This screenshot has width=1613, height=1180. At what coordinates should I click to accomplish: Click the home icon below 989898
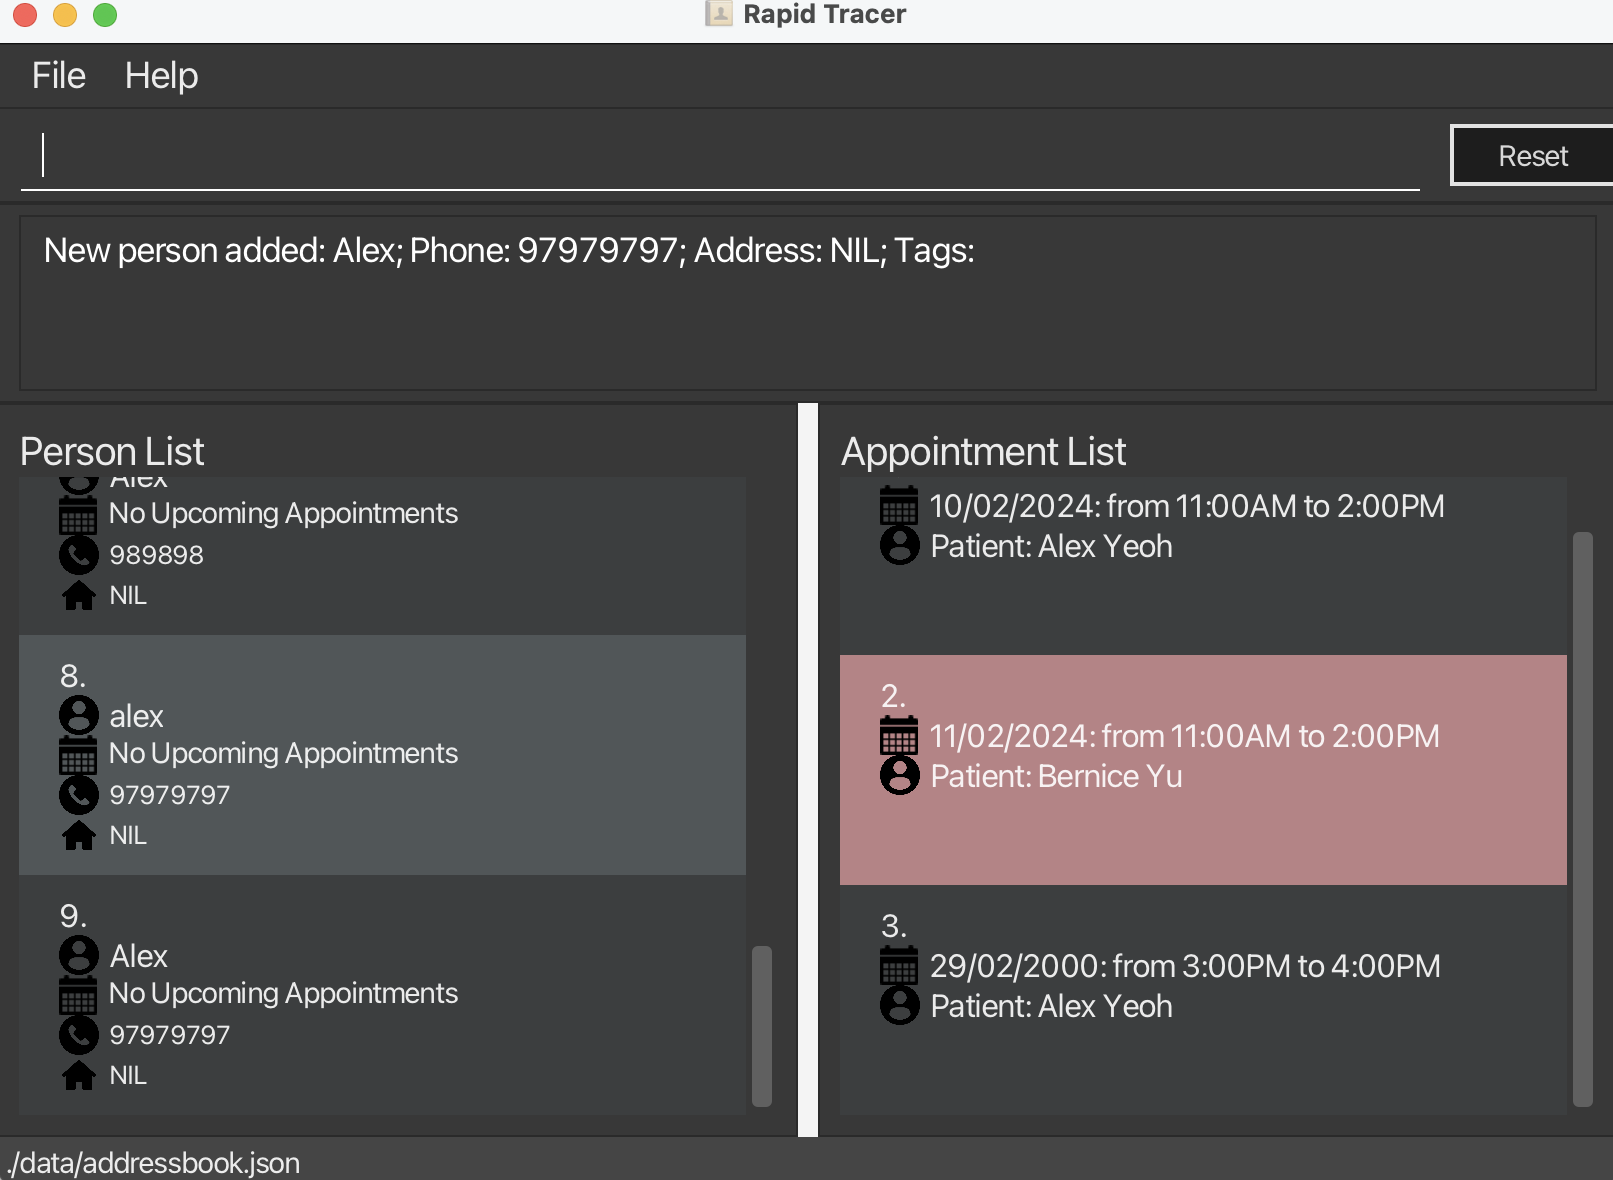(x=79, y=595)
